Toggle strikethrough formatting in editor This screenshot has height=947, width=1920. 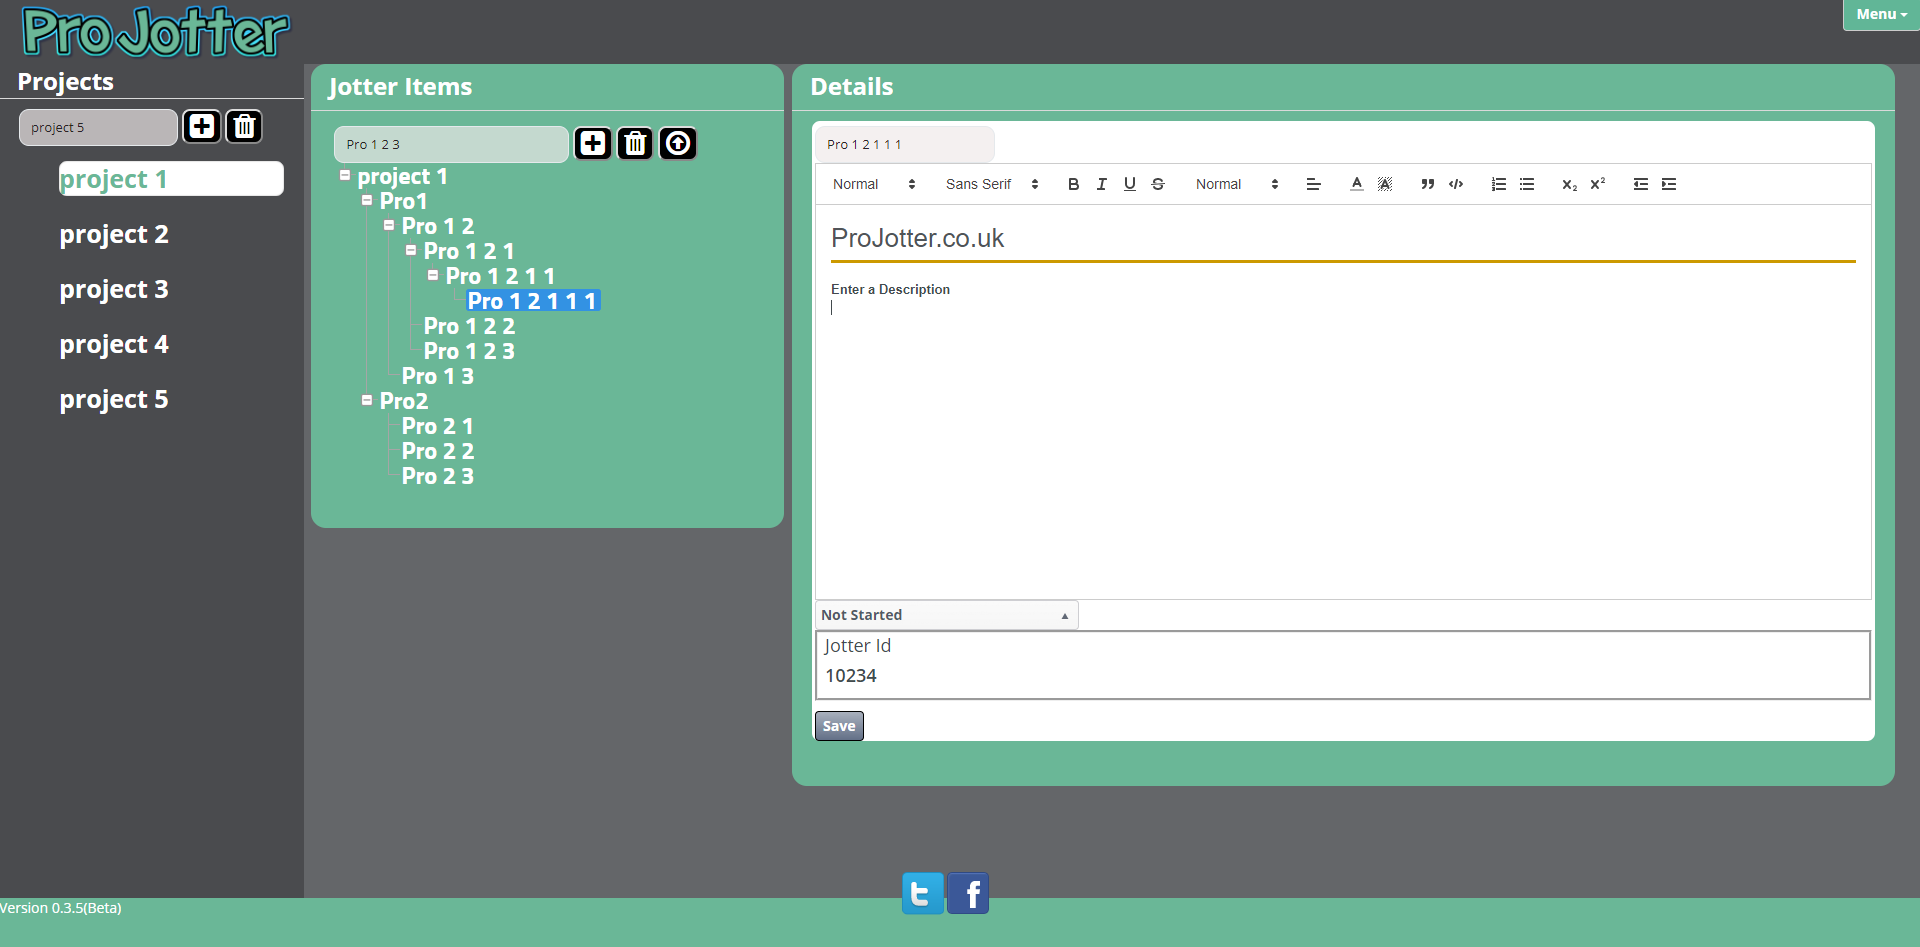(1158, 184)
